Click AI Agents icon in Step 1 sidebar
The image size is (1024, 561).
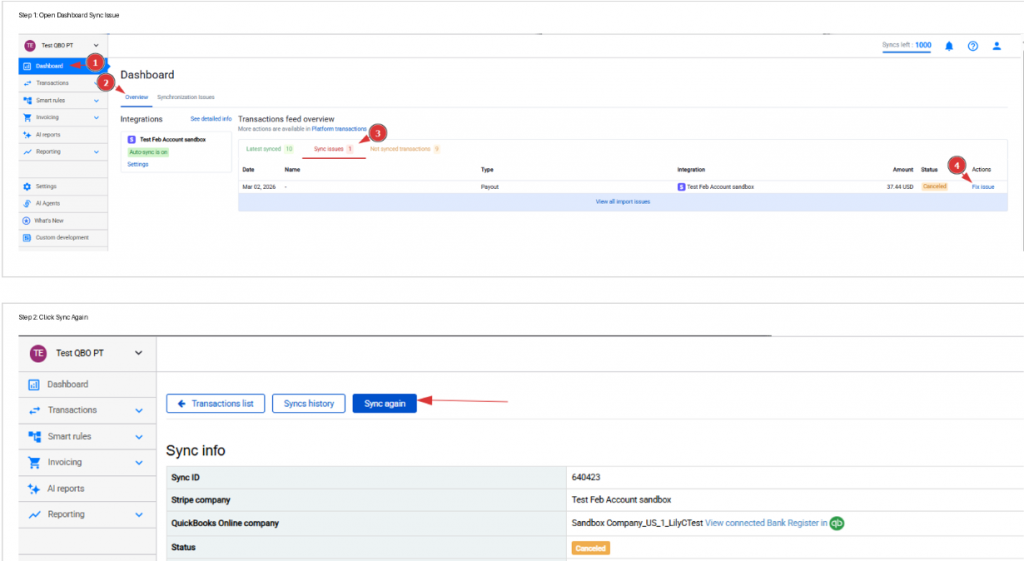coord(27,203)
